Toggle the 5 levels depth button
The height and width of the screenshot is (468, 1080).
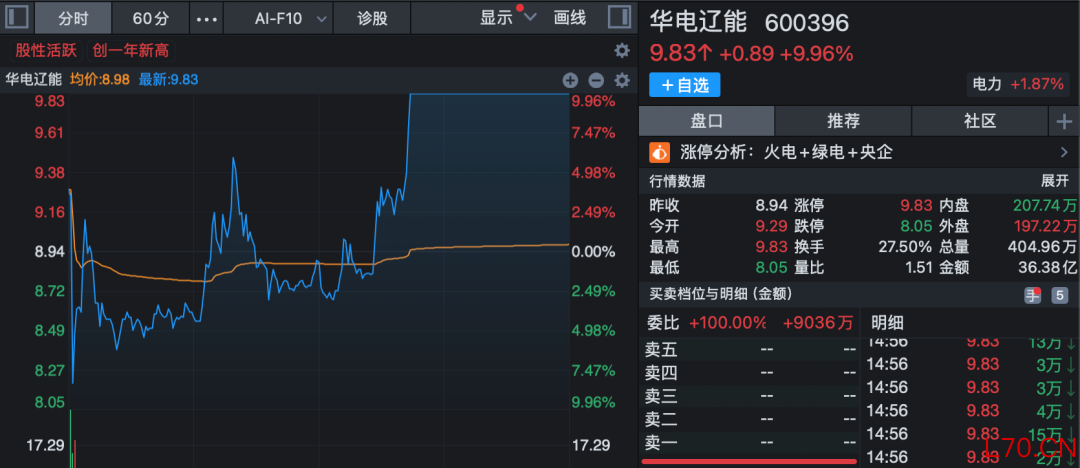(1059, 296)
